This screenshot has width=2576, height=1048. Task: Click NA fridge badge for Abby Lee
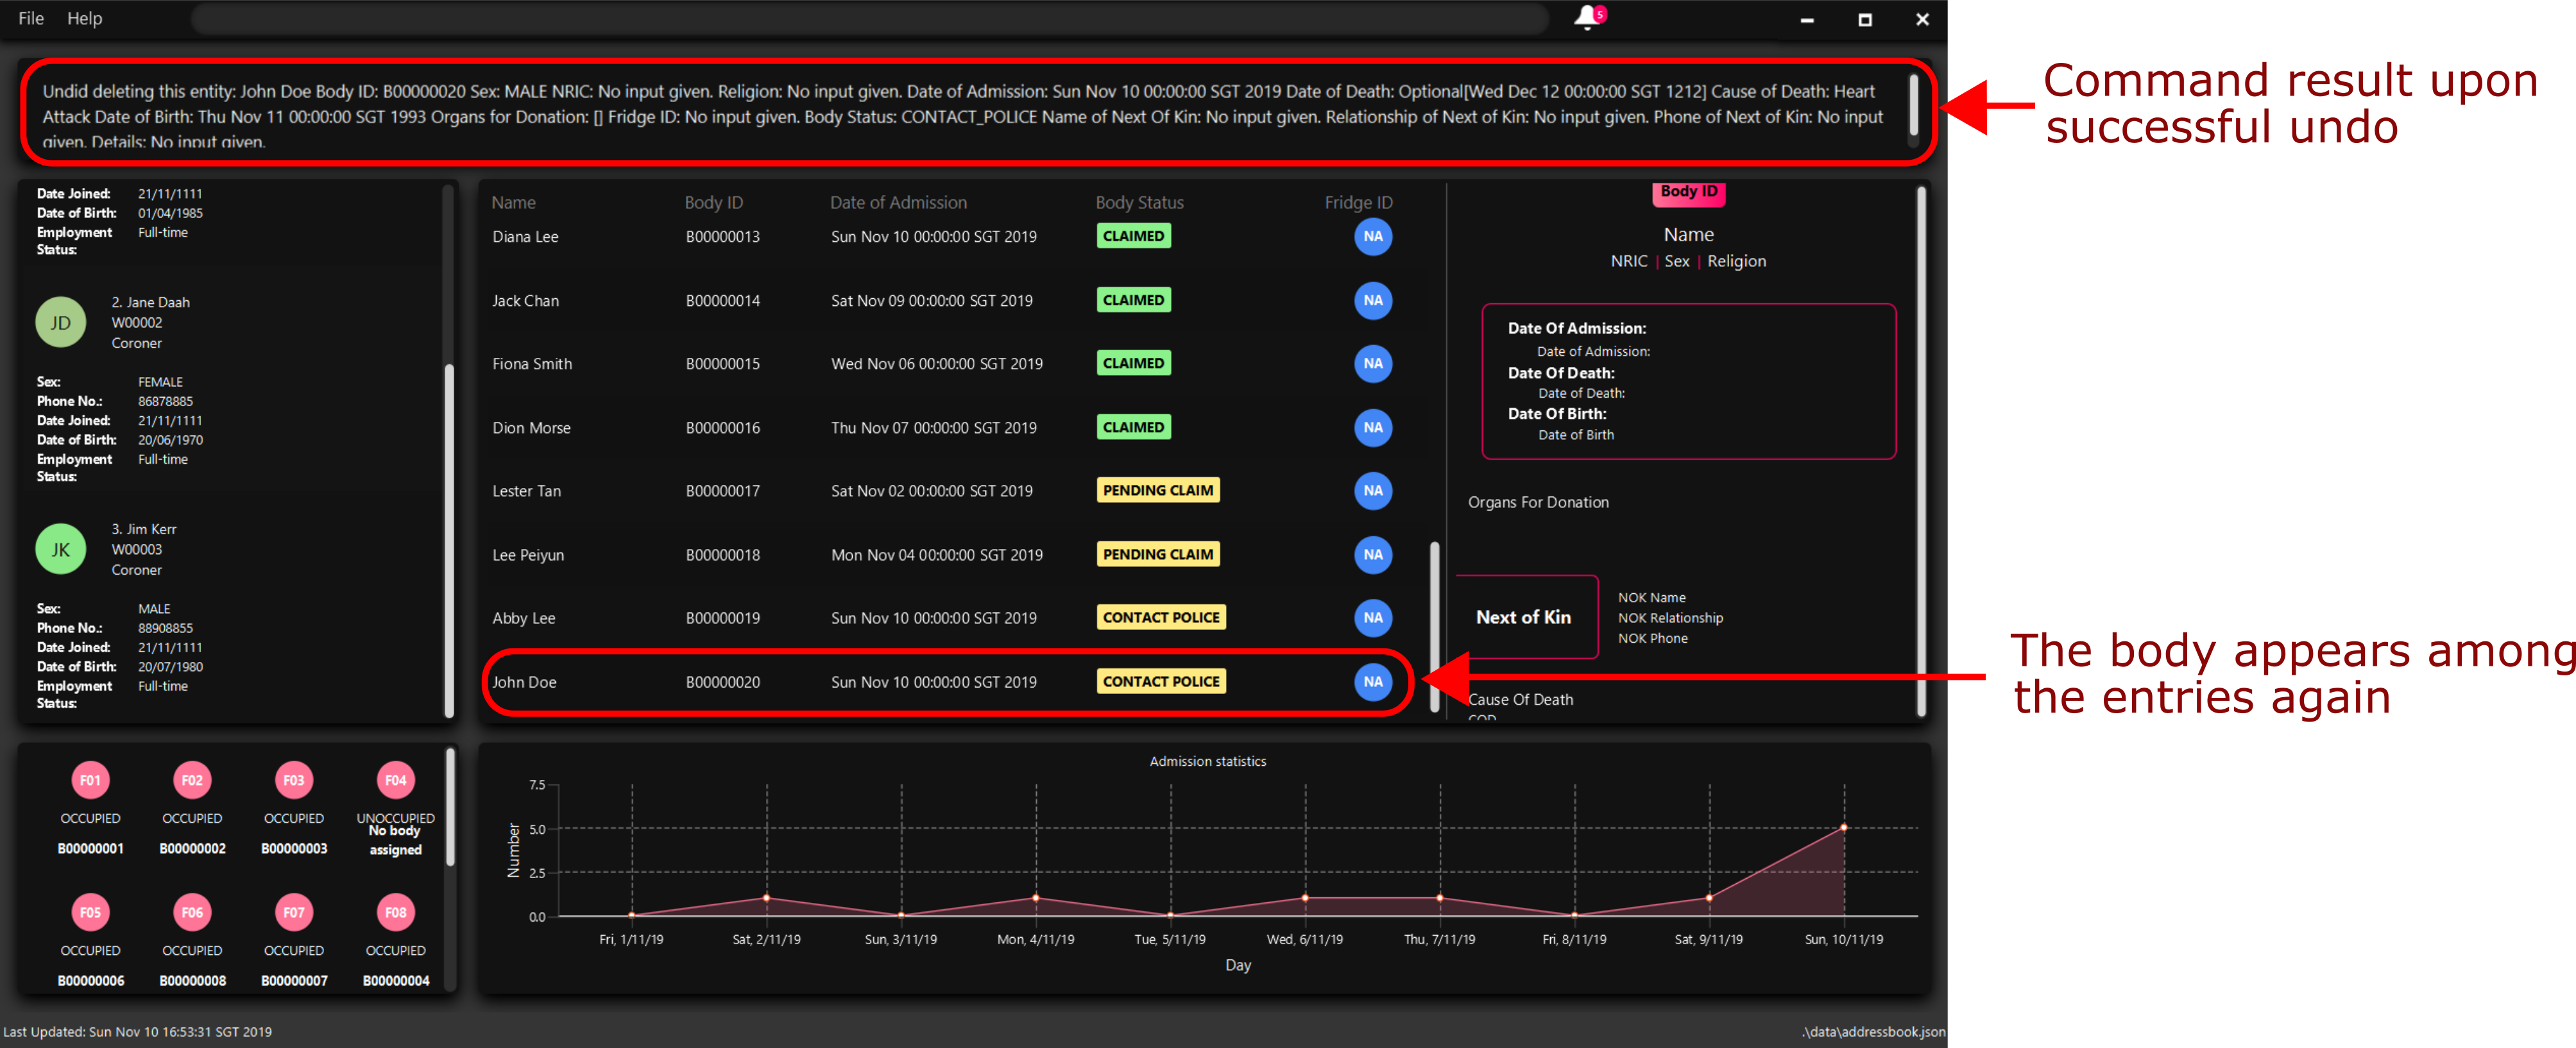coord(1373,618)
